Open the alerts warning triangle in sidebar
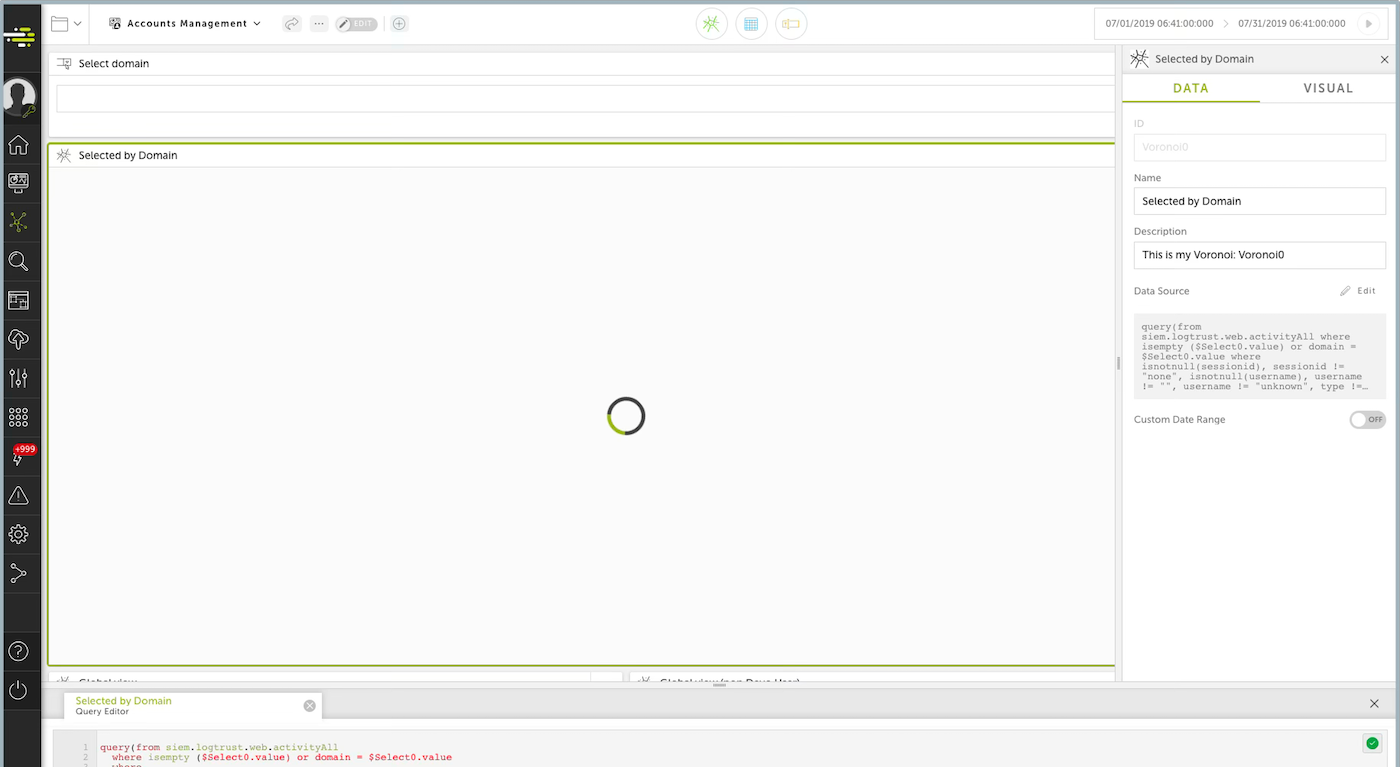1400x767 pixels. 19,494
